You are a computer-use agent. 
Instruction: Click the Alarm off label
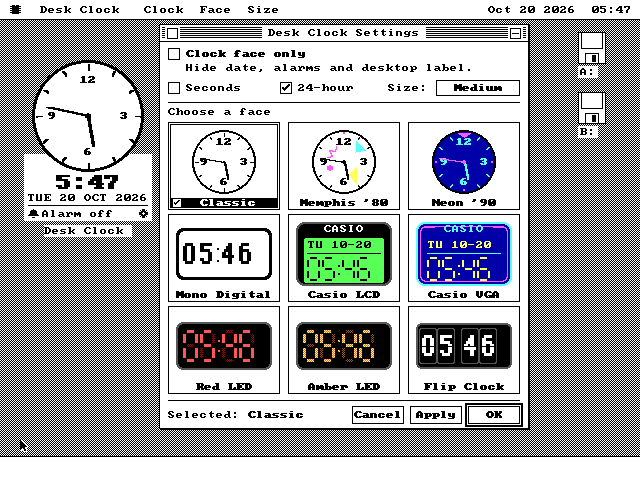click(76, 213)
